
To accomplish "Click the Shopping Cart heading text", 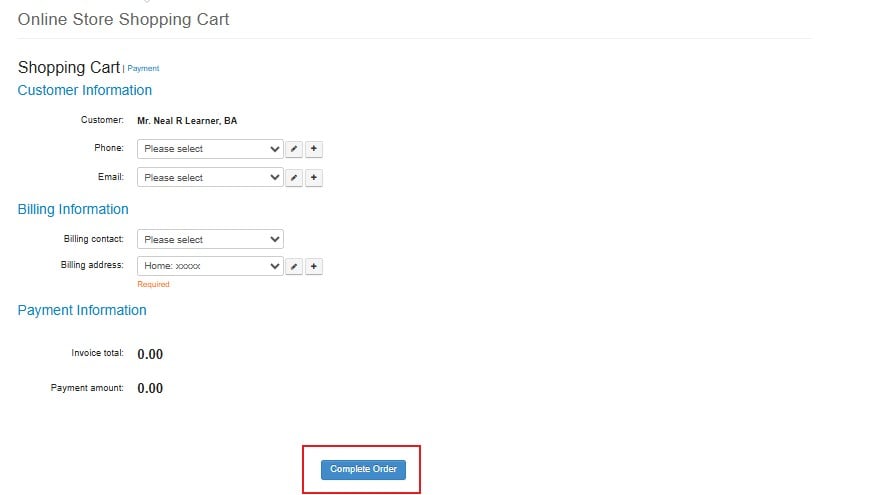I will [69, 68].
